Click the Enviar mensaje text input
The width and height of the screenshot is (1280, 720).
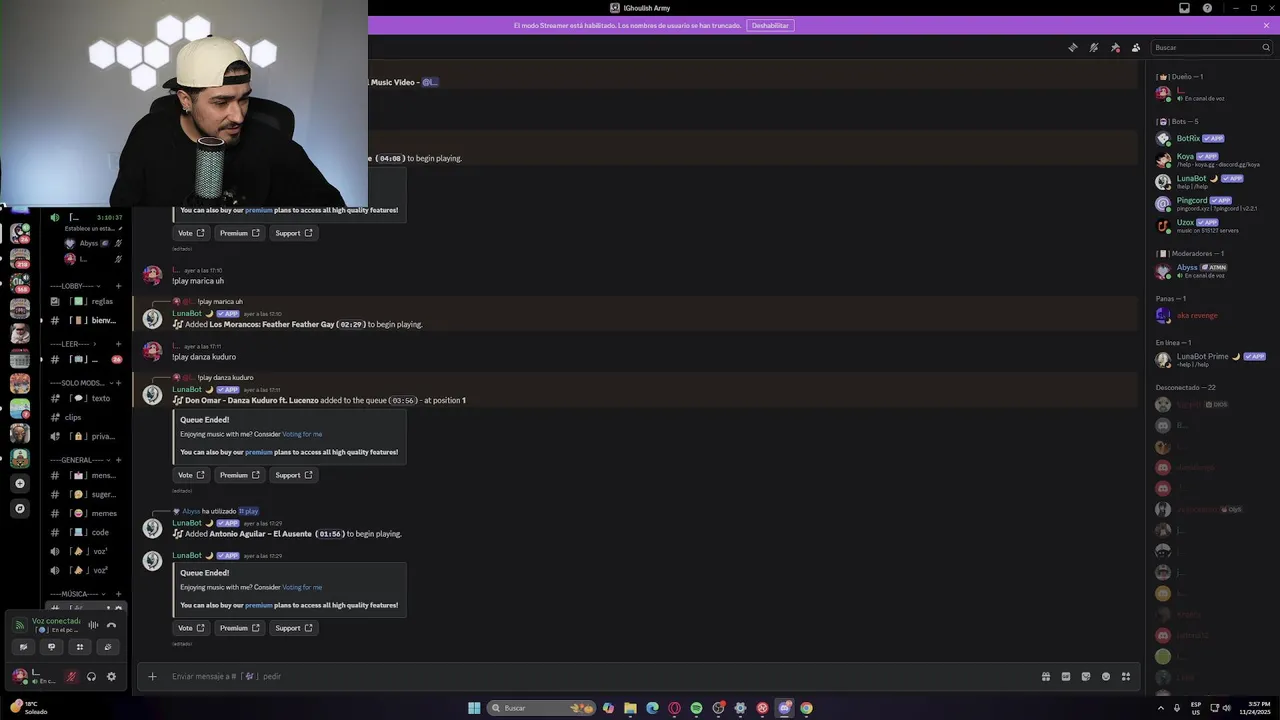point(600,676)
